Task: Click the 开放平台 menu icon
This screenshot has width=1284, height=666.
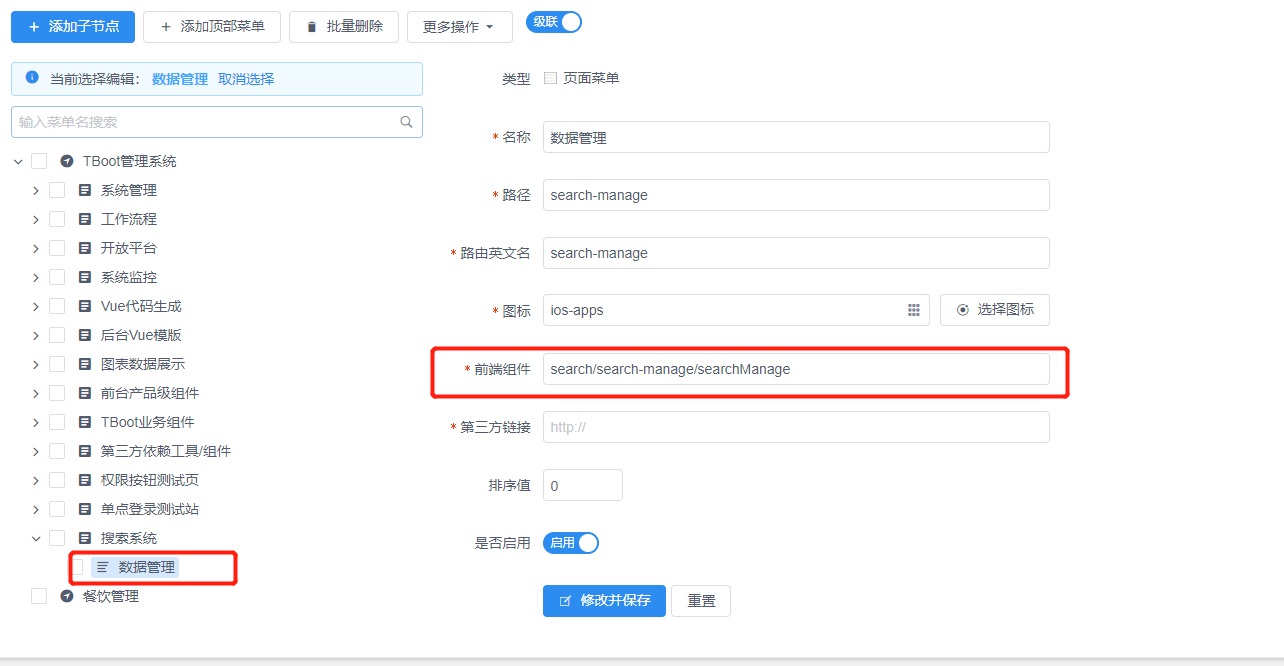Action: click(x=85, y=248)
